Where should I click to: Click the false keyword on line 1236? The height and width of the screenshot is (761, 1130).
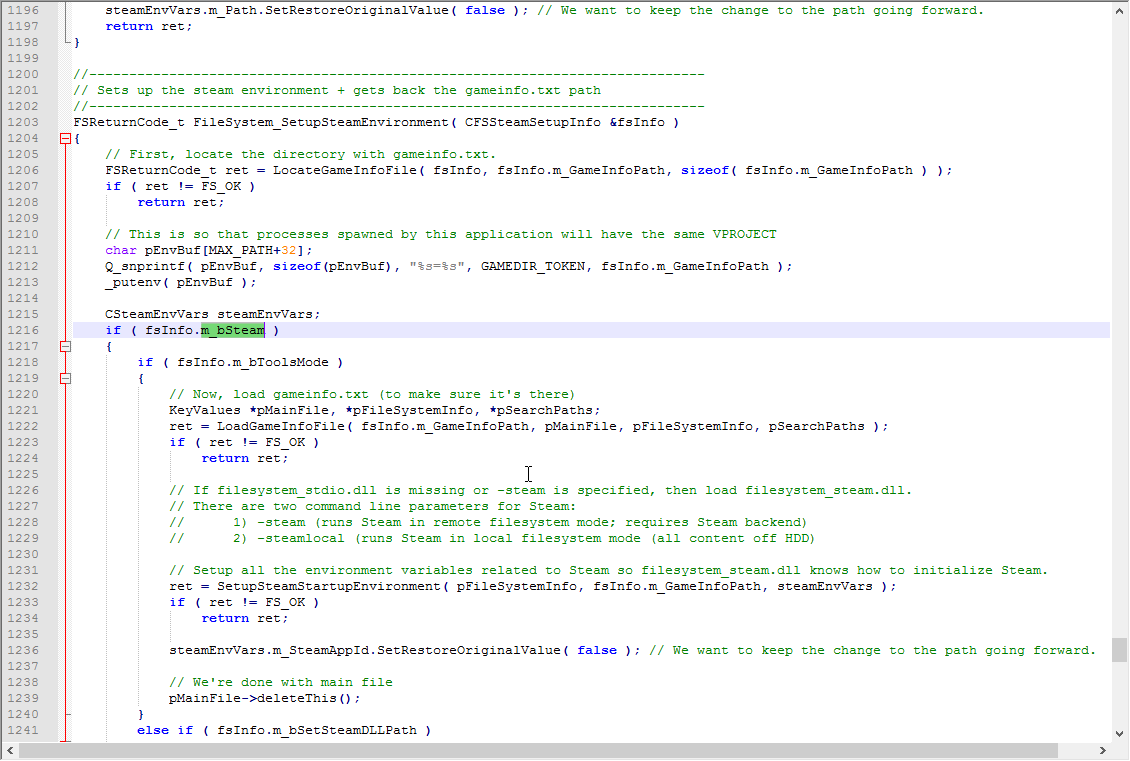[x=597, y=650]
